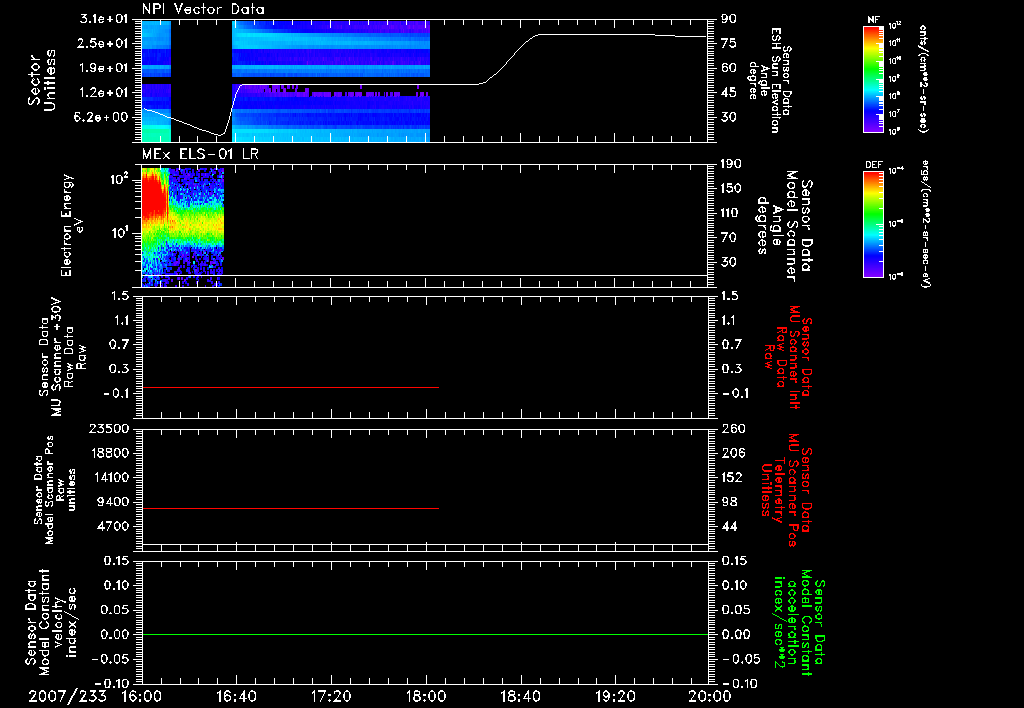Click the "110" scanner angle tick label

731,213
